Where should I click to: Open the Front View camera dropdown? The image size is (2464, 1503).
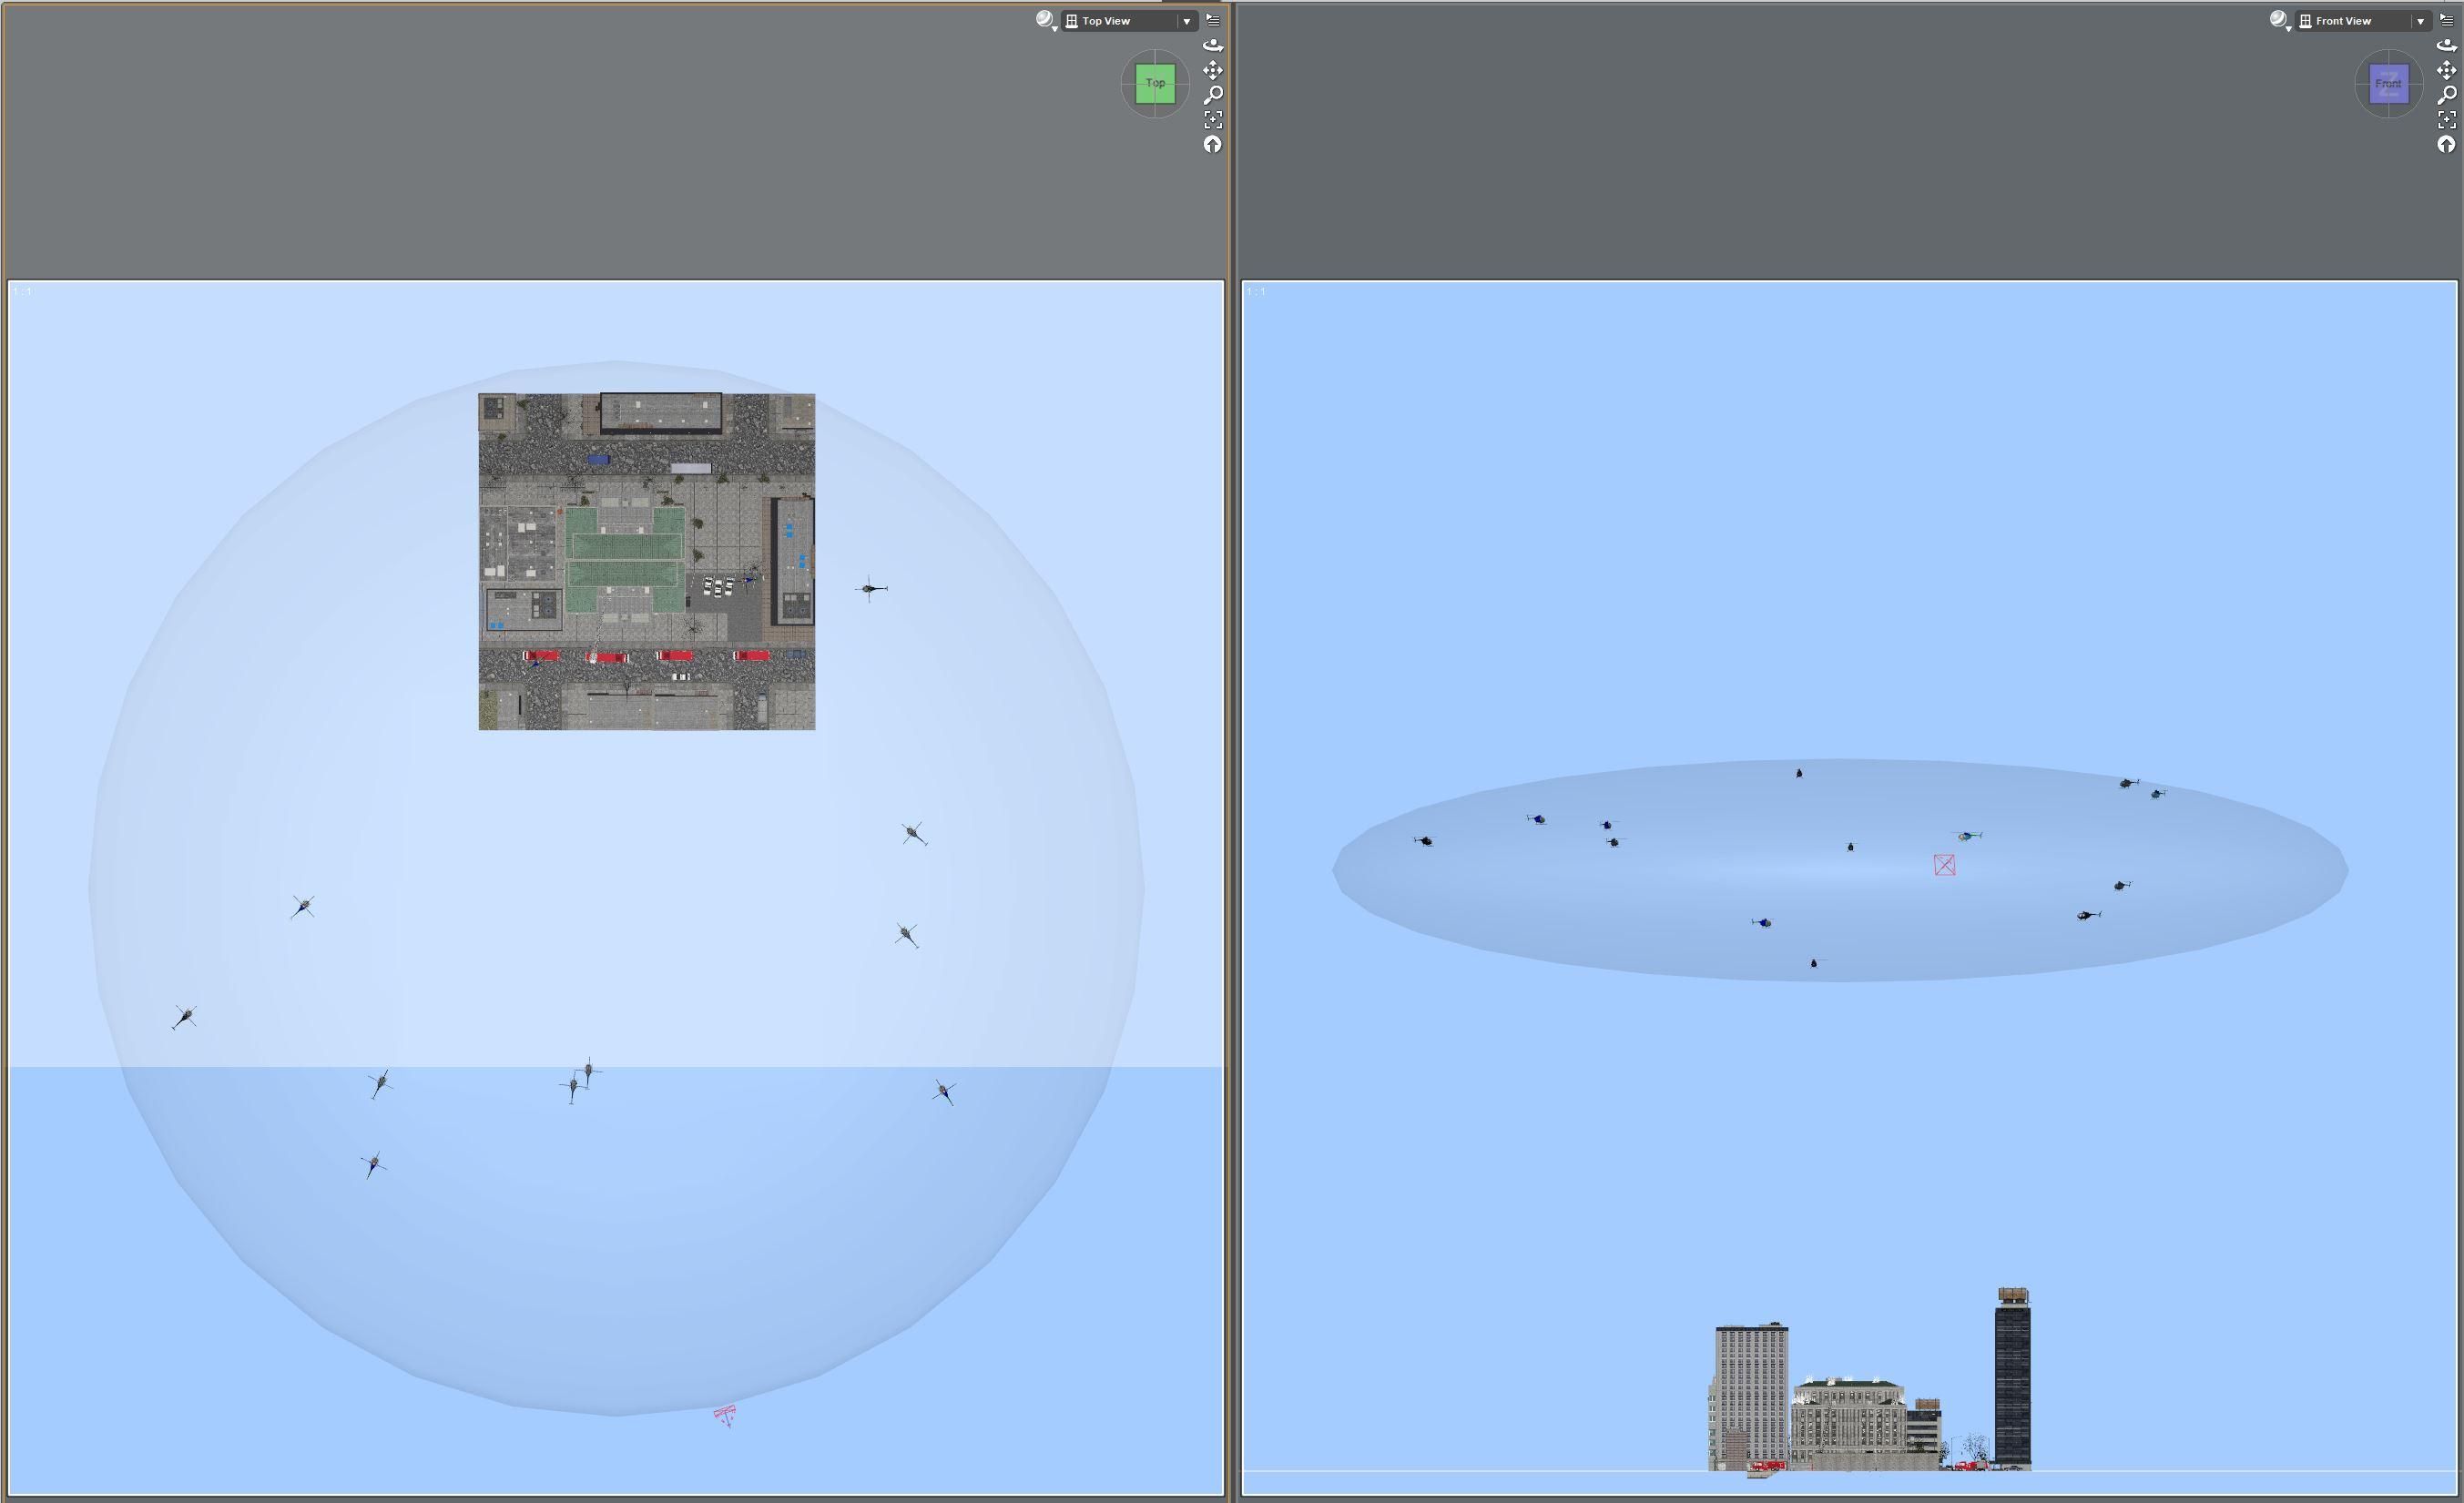pyautogui.click(x=2420, y=21)
